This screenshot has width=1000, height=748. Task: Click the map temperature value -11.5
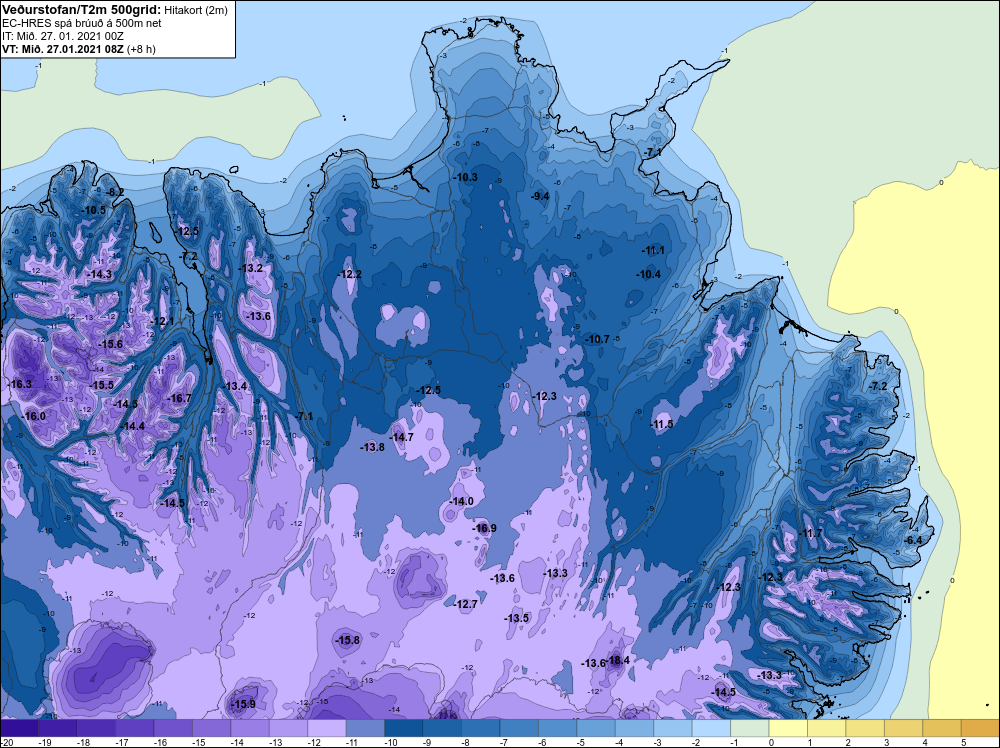[x=661, y=424]
